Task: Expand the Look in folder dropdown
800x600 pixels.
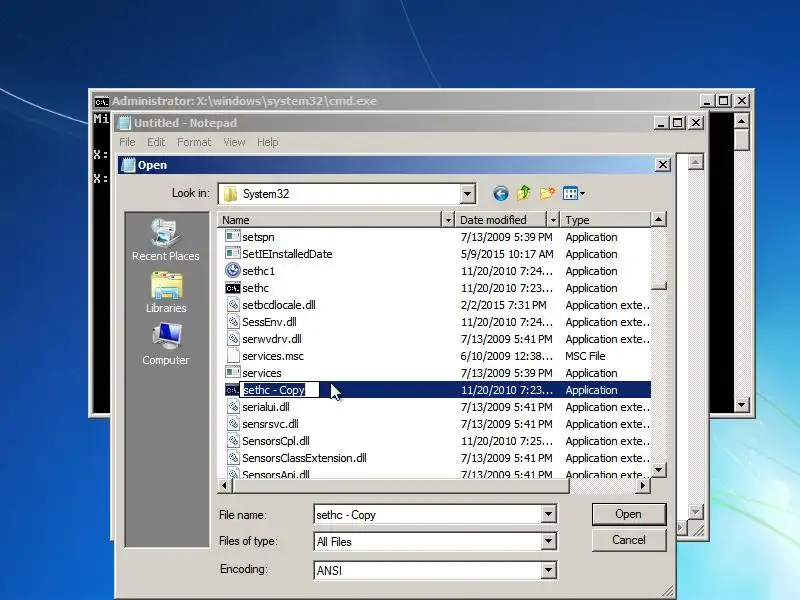Action: [467, 194]
